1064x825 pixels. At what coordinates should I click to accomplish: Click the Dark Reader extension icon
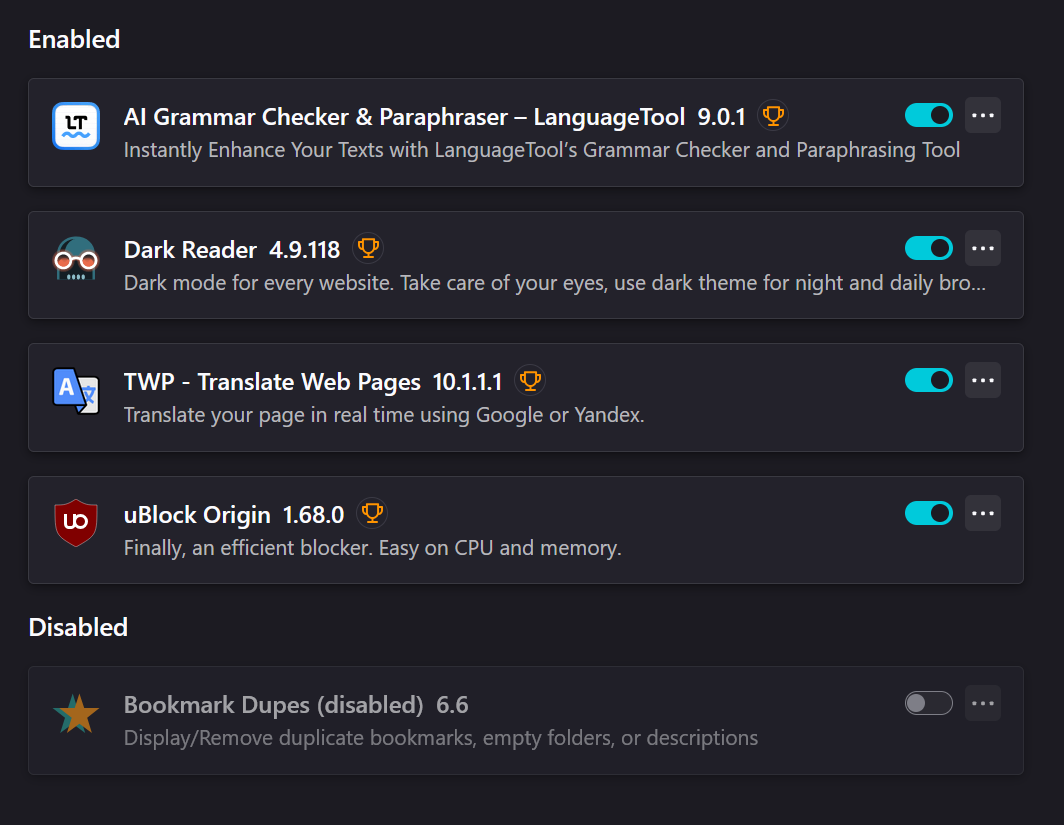coord(76,258)
